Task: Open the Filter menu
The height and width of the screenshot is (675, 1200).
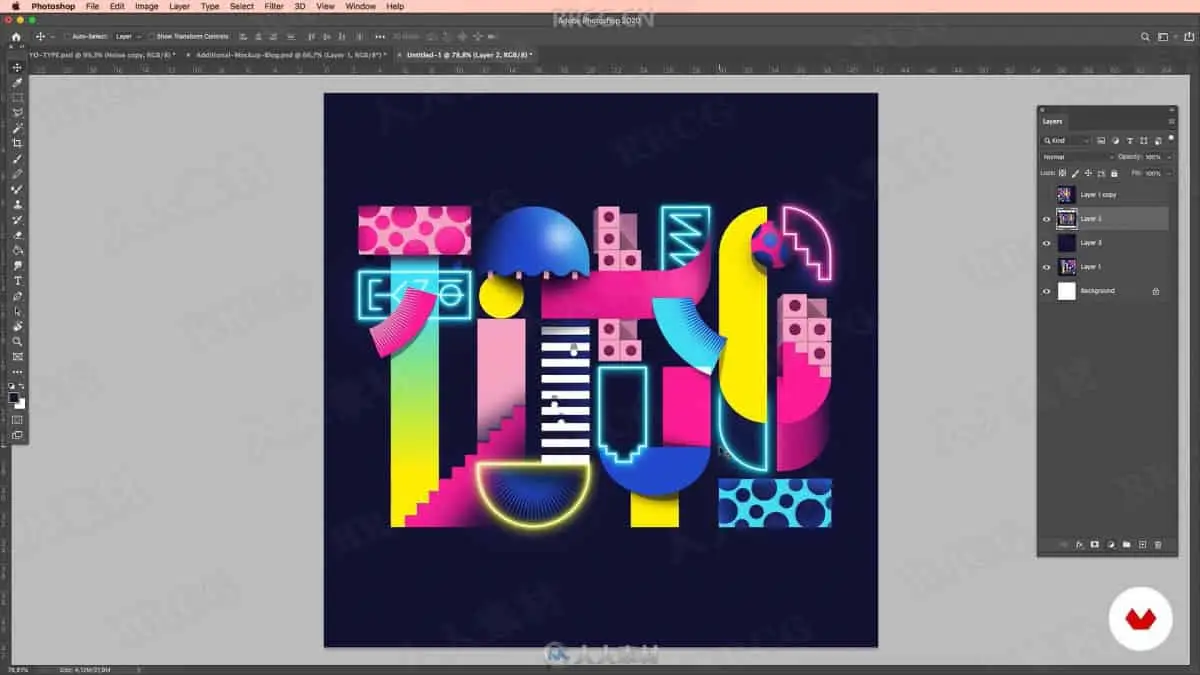Action: [x=274, y=6]
